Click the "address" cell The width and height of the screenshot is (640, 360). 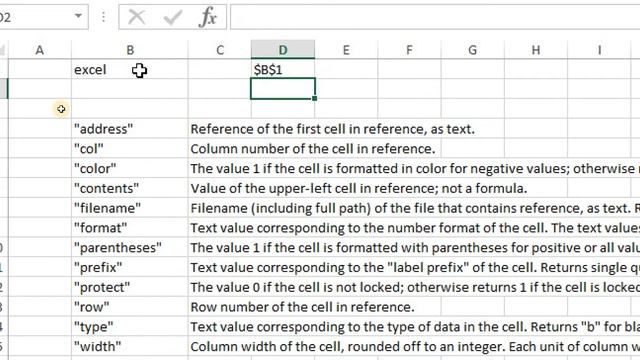(130, 129)
